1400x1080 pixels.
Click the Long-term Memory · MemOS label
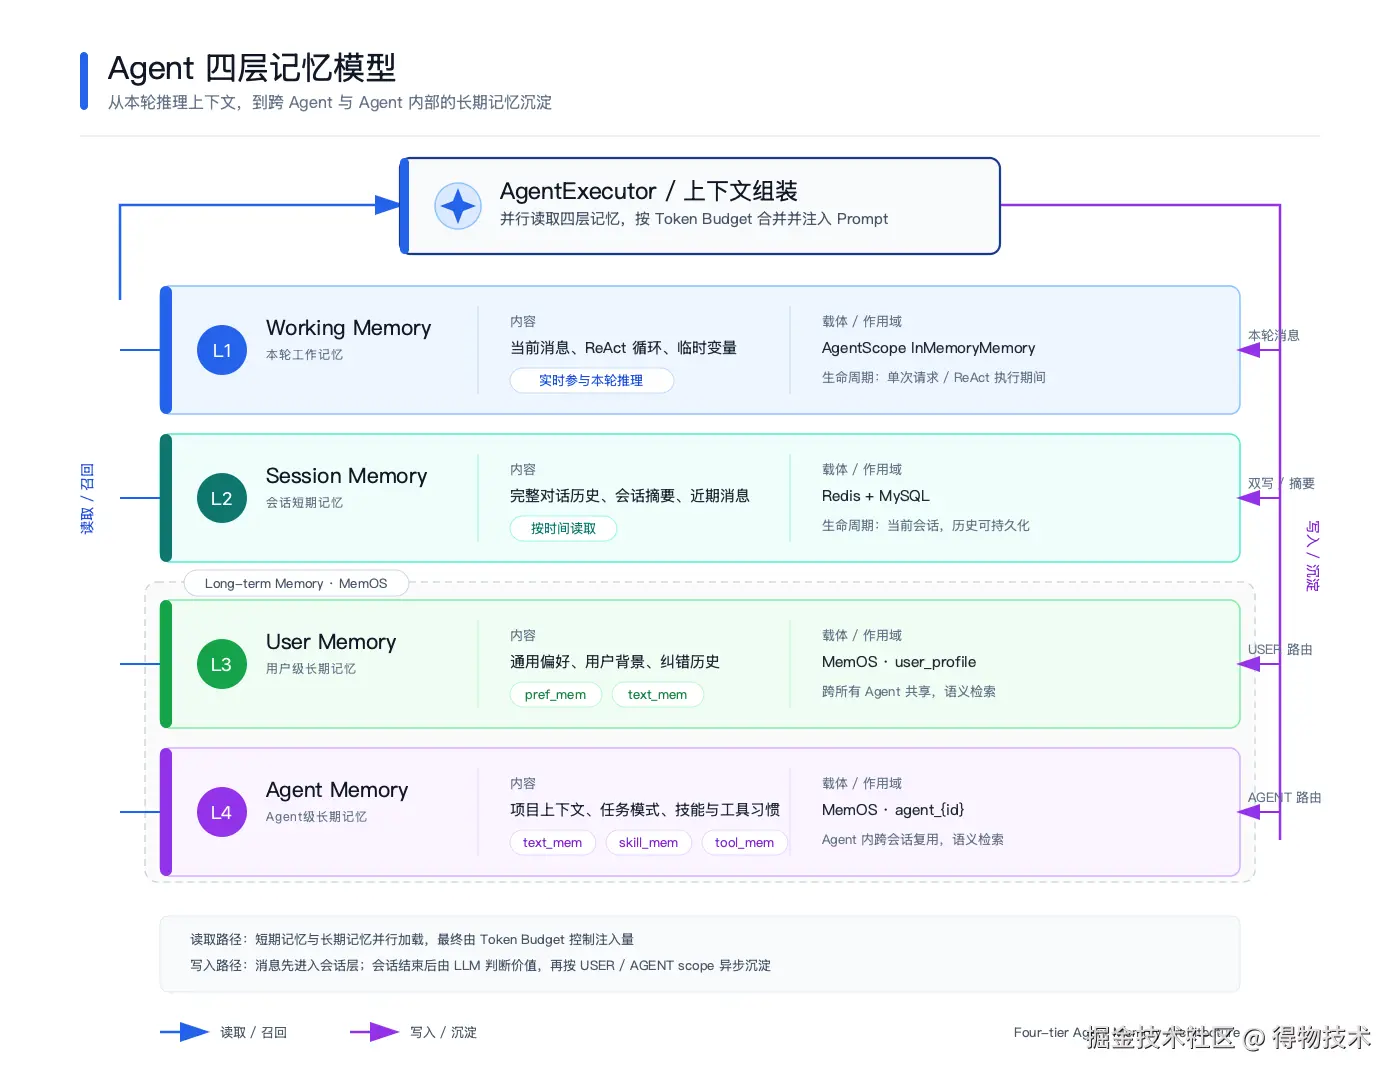296,584
